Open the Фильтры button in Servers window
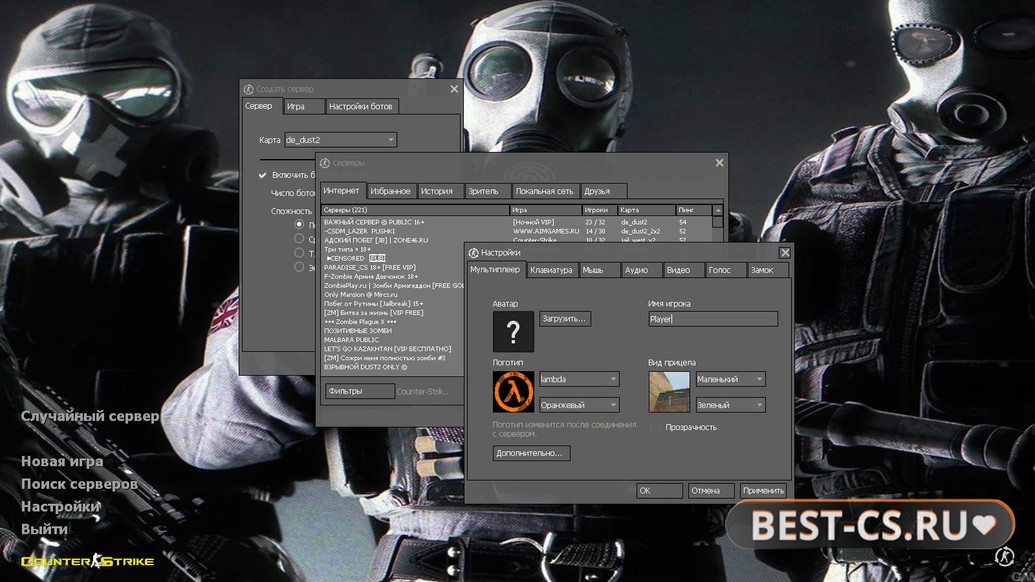 click(x=359, y=391)
